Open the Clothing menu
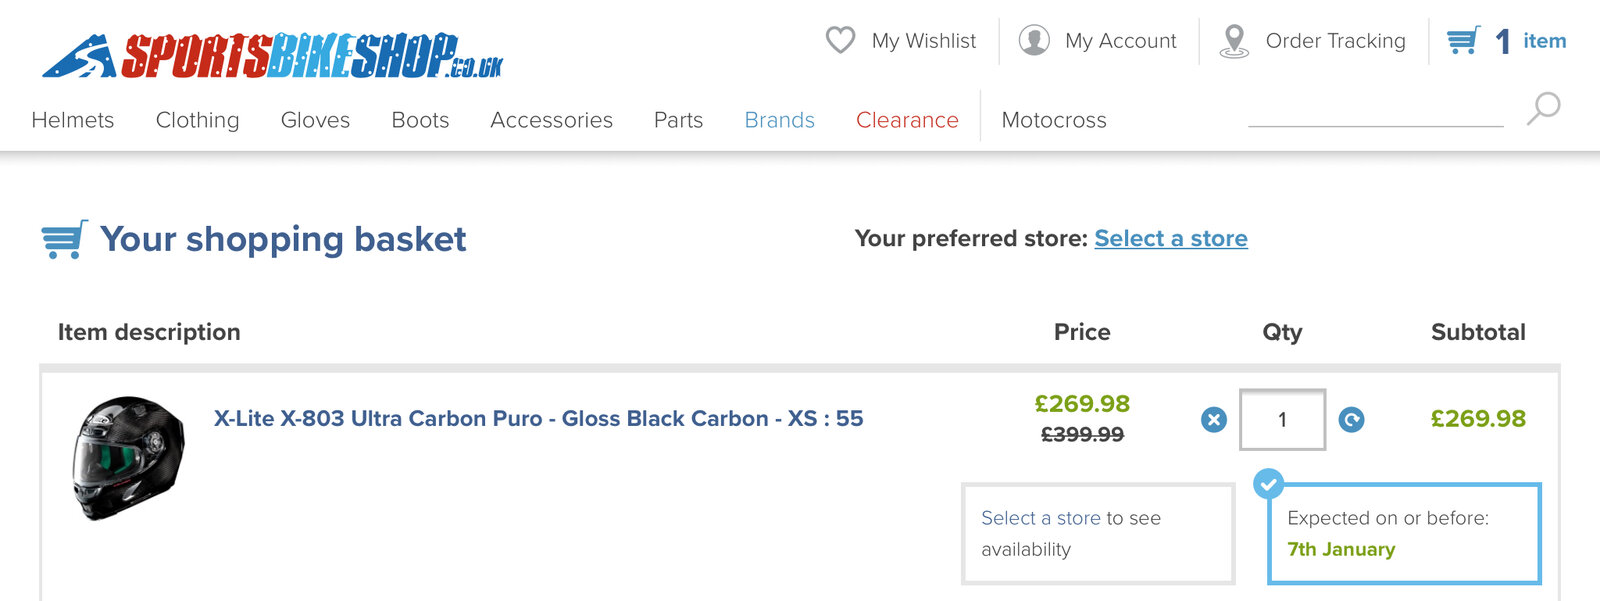The width and height of the screenshot is (1600, 601). coord(197,120)
